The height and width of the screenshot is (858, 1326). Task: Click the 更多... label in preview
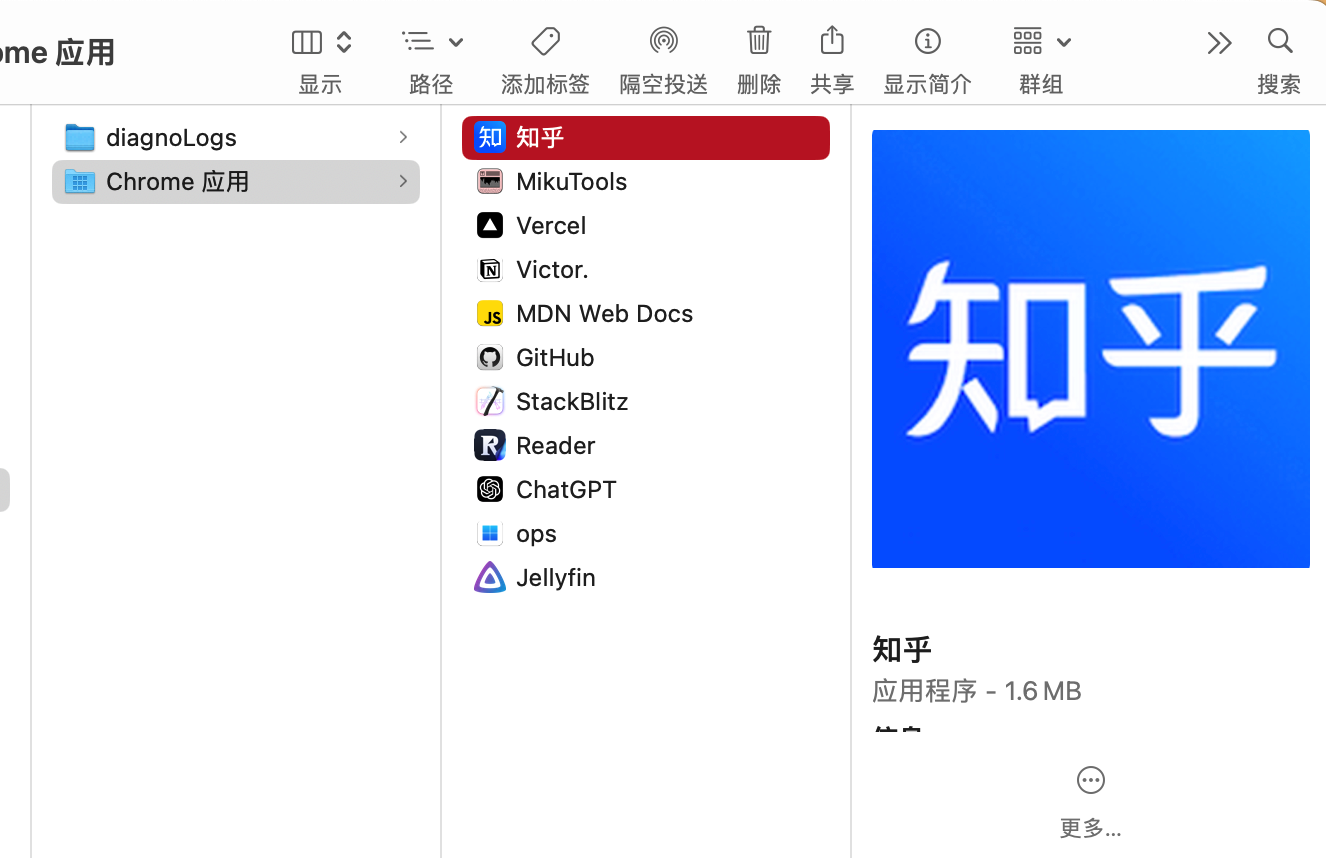(x=1090, y=828)
